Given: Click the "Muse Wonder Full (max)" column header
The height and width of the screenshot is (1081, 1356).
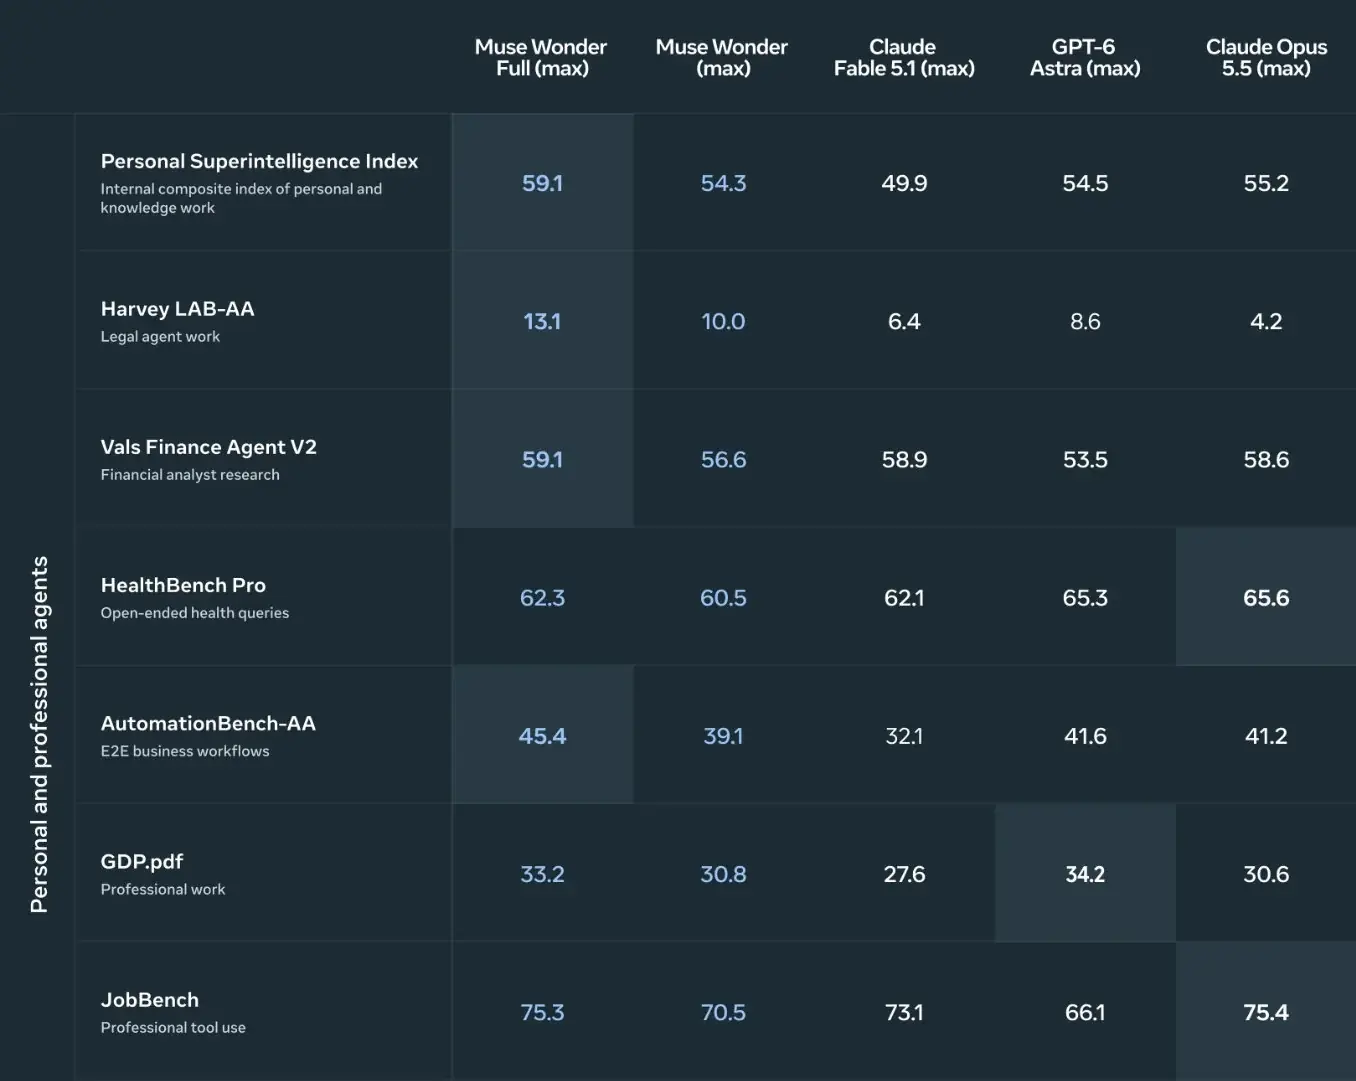Looking at the screenshot, I should pyautogui.click(x=541, y=57).
